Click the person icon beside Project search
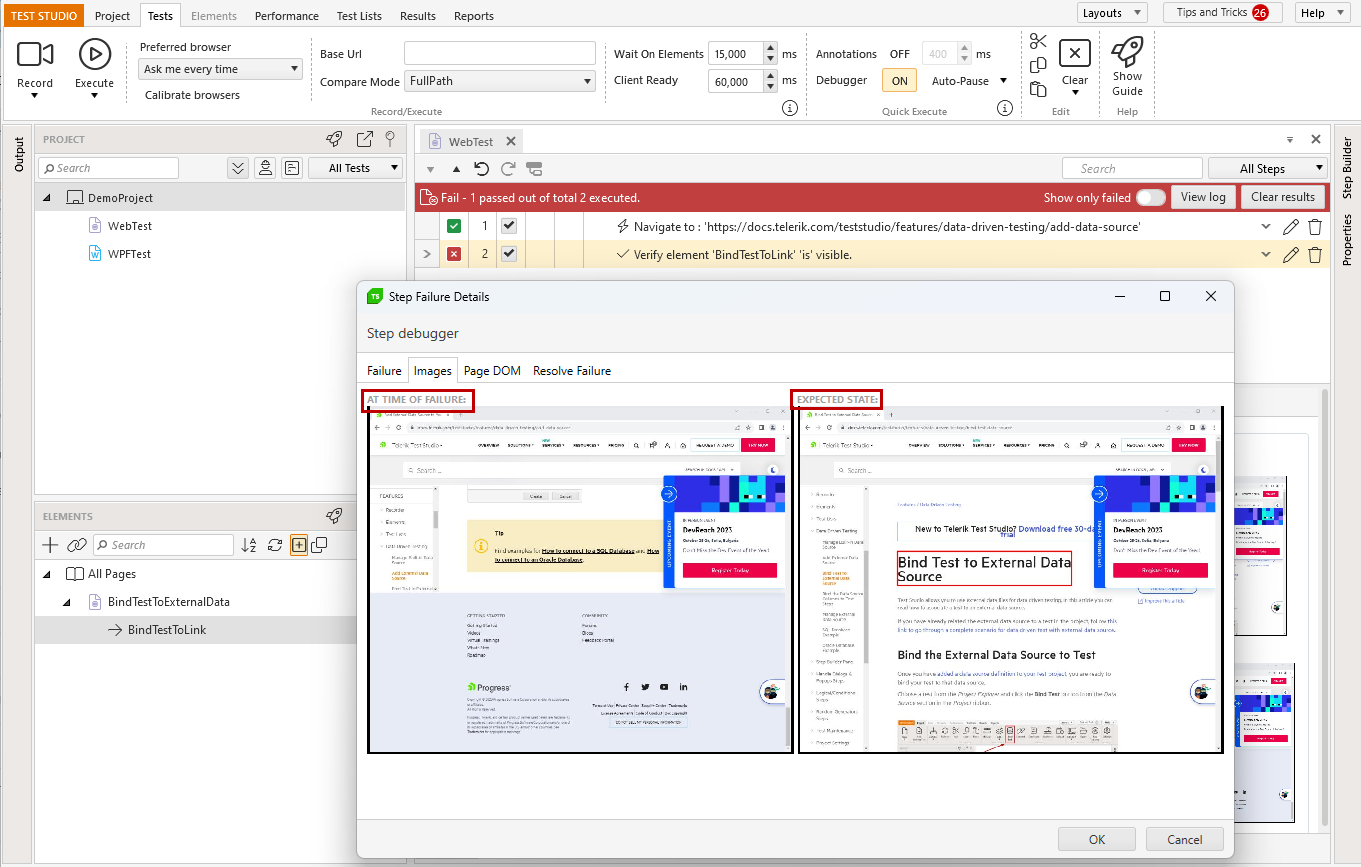 point(265,168)
